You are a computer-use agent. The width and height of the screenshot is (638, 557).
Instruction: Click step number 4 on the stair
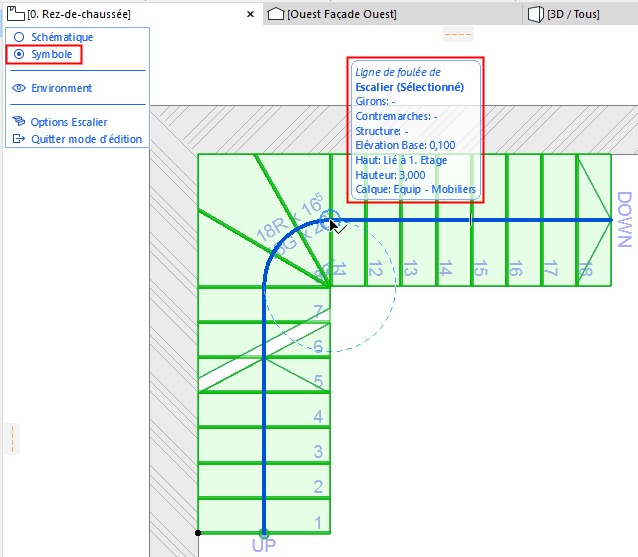(318, 417)
